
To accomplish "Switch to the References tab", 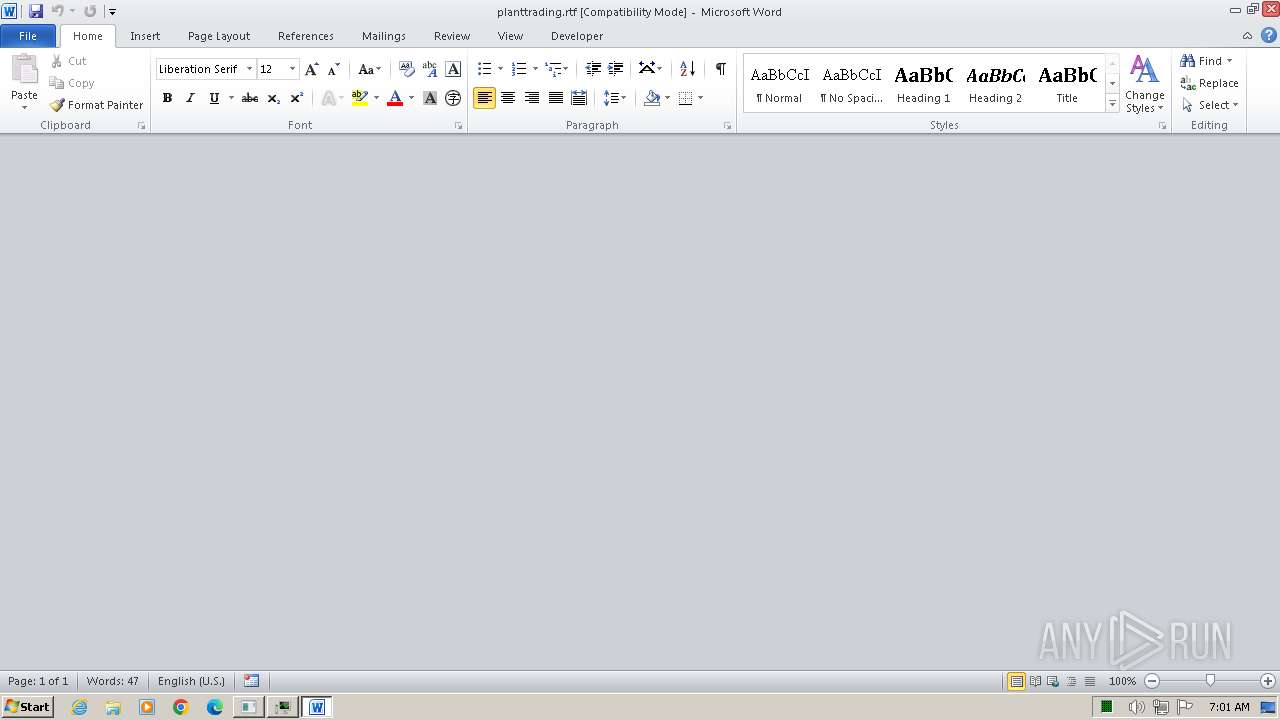I will click(306, 36).
